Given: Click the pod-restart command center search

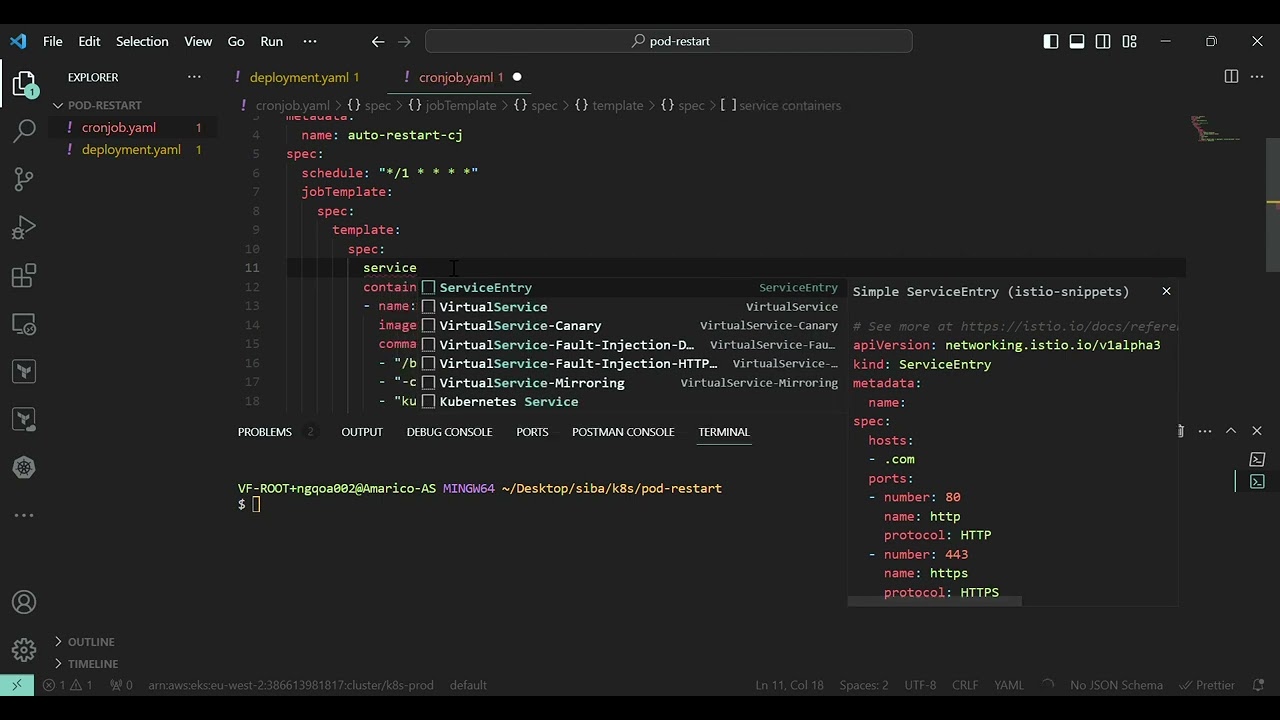Looking at the screenshot, I should 669,41.
